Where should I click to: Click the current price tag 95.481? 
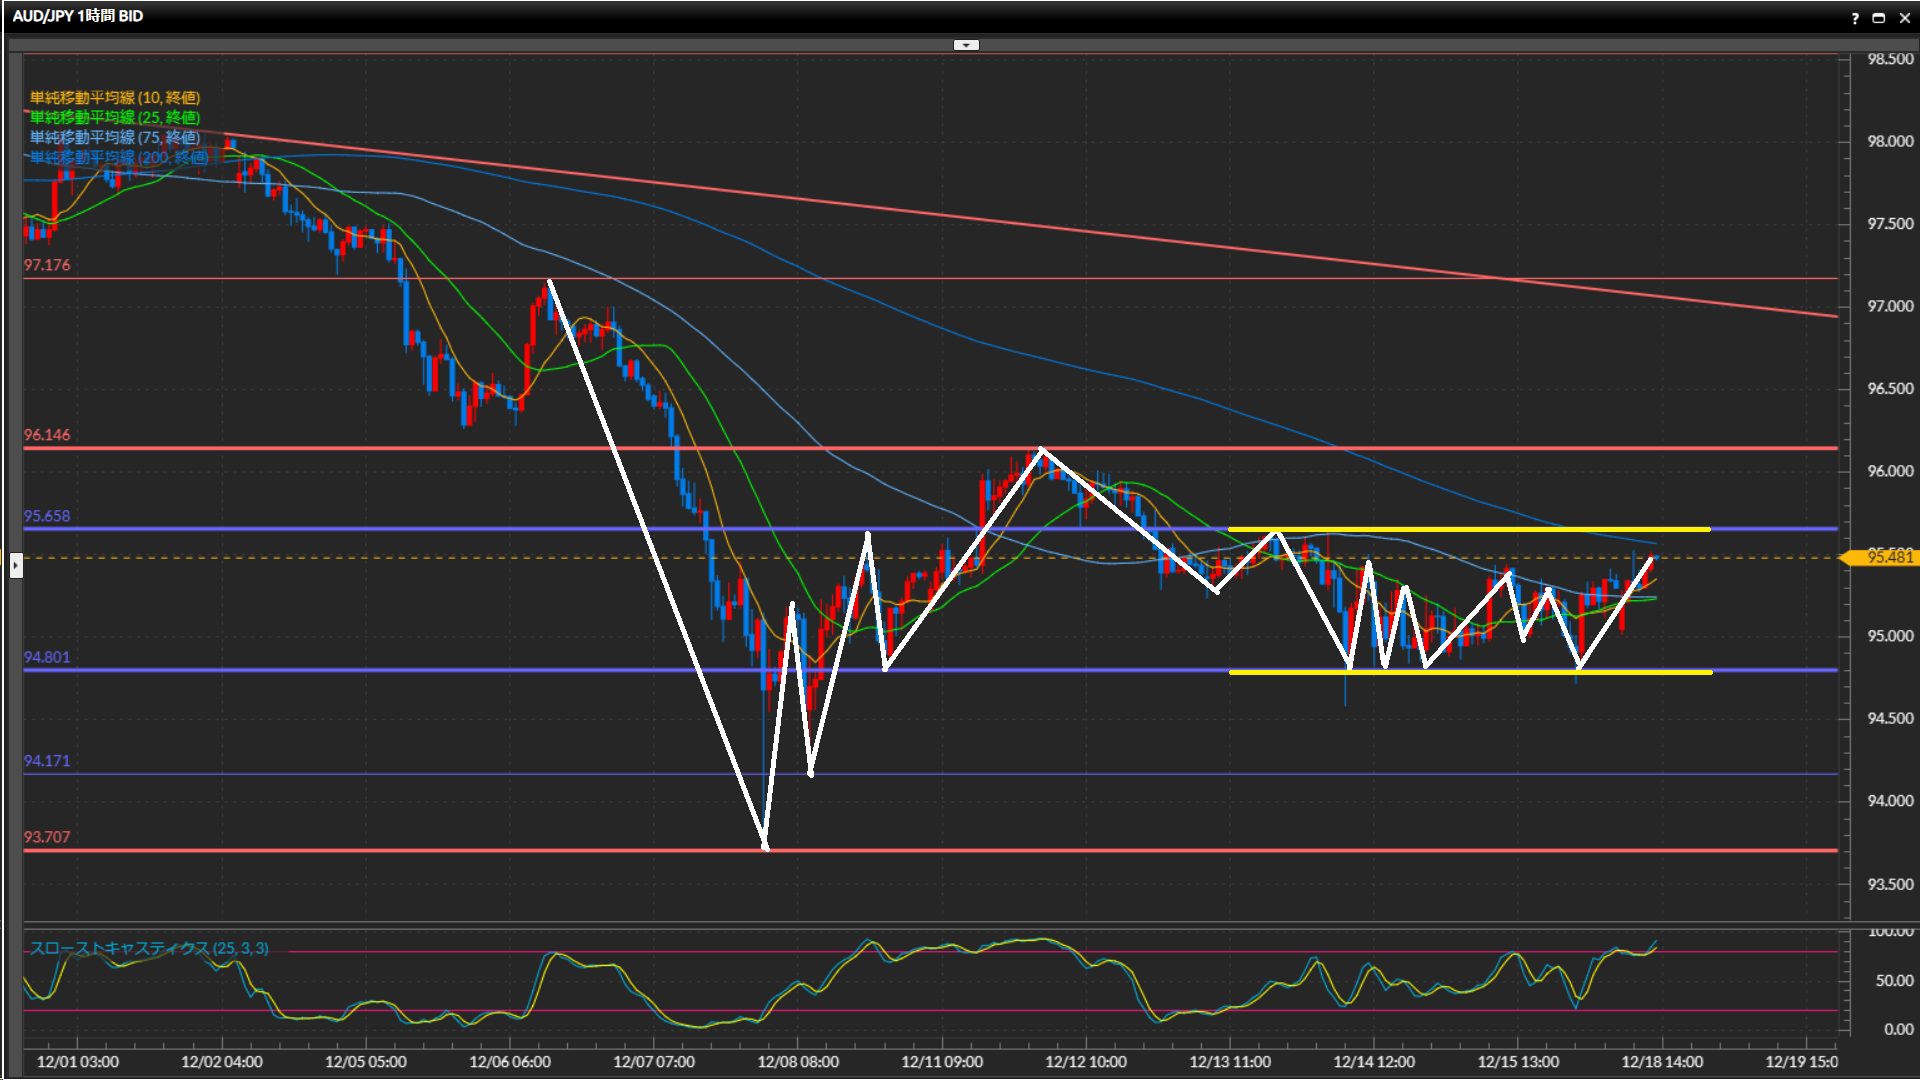click(x=1888, y=557)
